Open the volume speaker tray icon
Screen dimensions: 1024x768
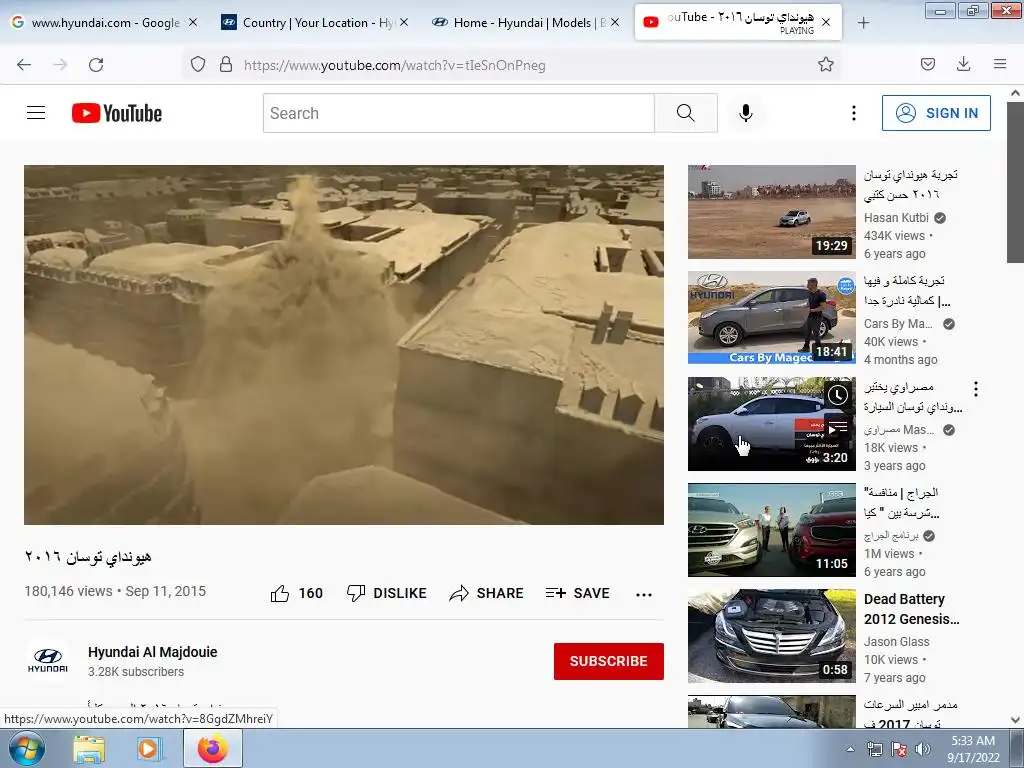(x=923, y=749)
